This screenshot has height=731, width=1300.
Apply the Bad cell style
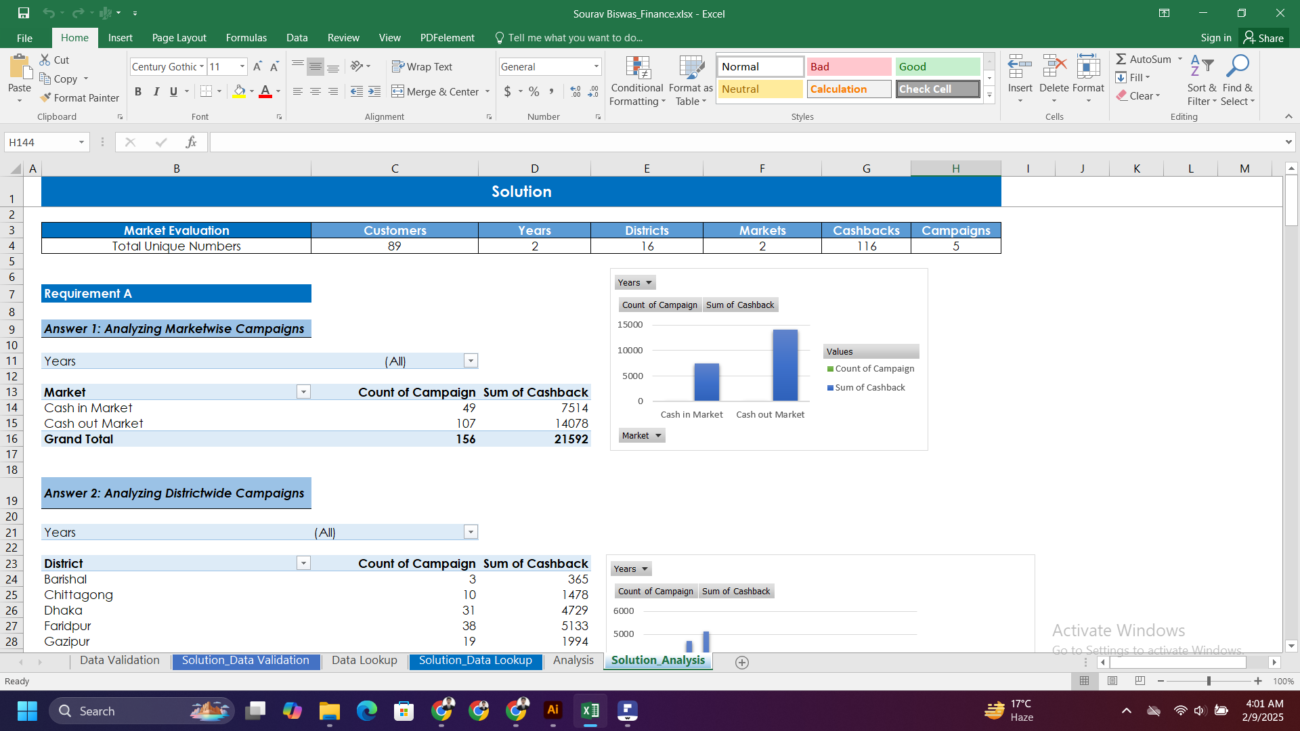click(849, 67)
